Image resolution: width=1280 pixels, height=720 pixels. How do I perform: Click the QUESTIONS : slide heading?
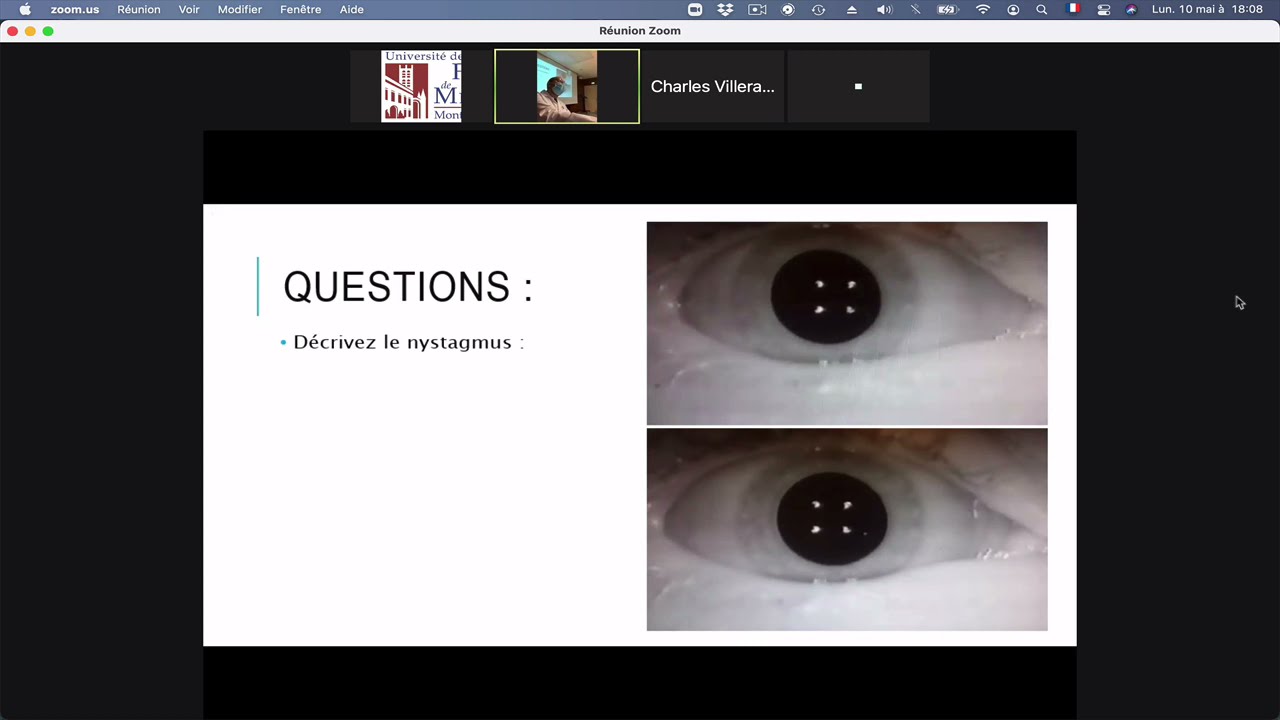408,287
